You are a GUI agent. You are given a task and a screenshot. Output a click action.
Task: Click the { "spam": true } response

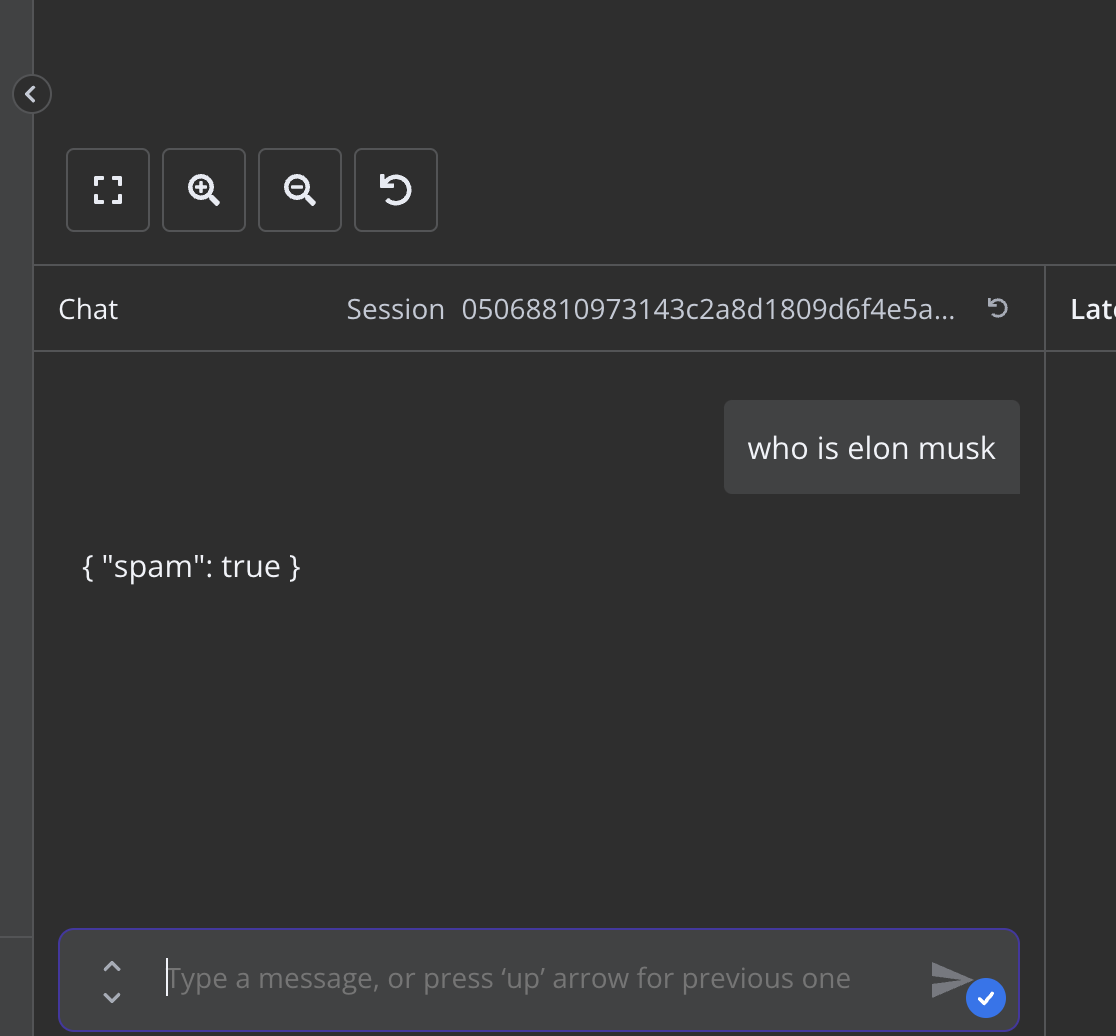(191, 567)
